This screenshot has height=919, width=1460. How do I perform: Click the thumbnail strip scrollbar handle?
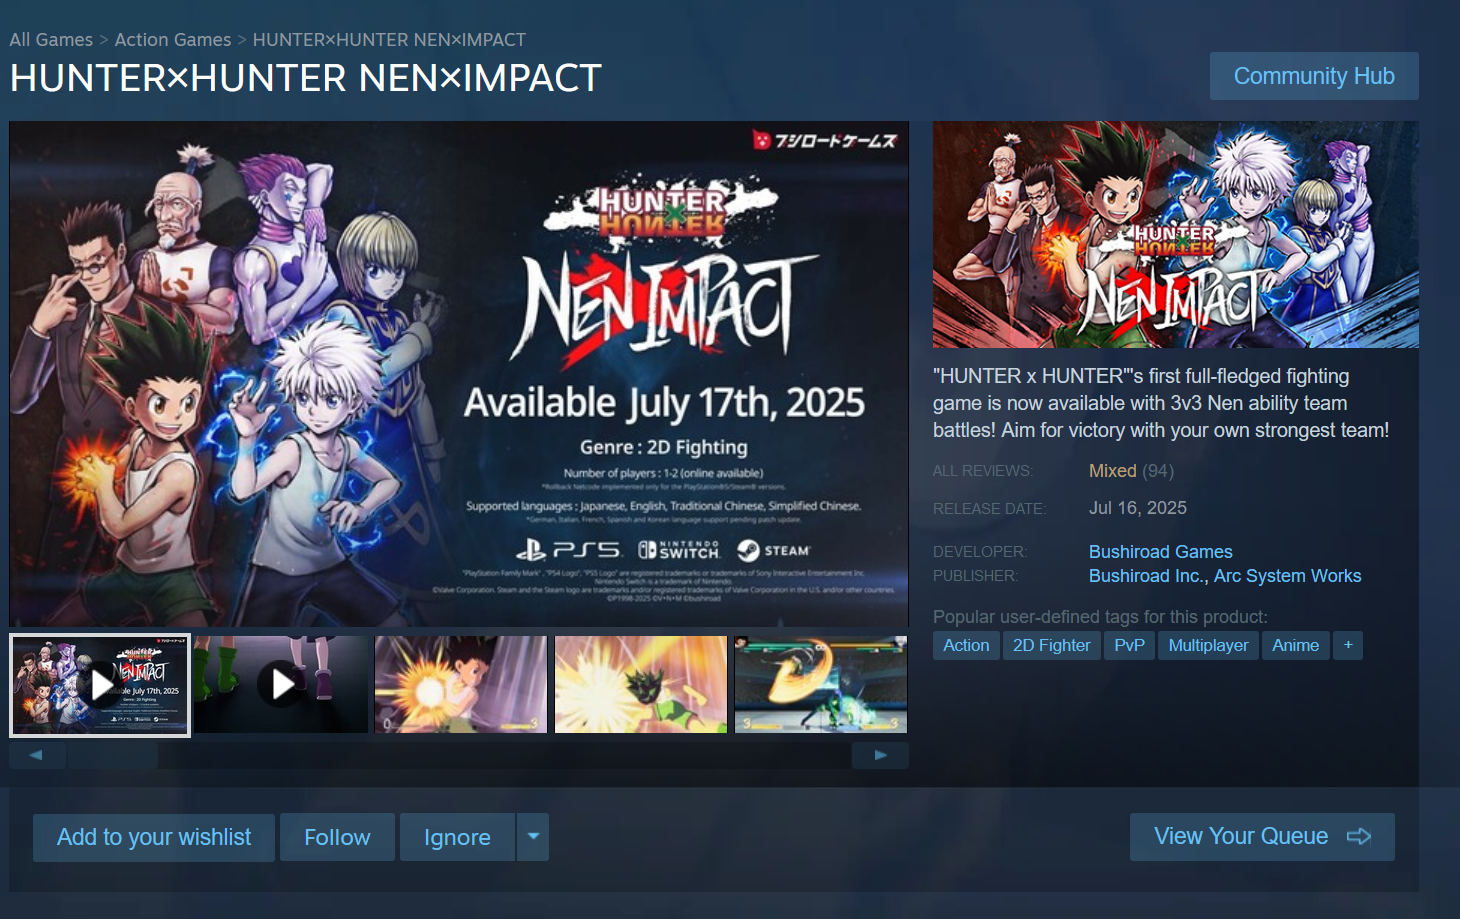click(x=112, y=755)
